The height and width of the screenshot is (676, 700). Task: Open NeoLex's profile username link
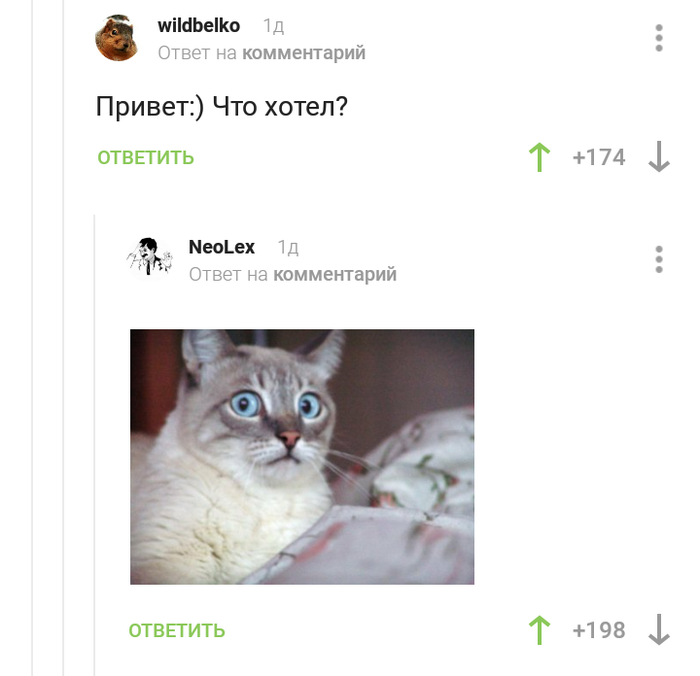point(221,247)
